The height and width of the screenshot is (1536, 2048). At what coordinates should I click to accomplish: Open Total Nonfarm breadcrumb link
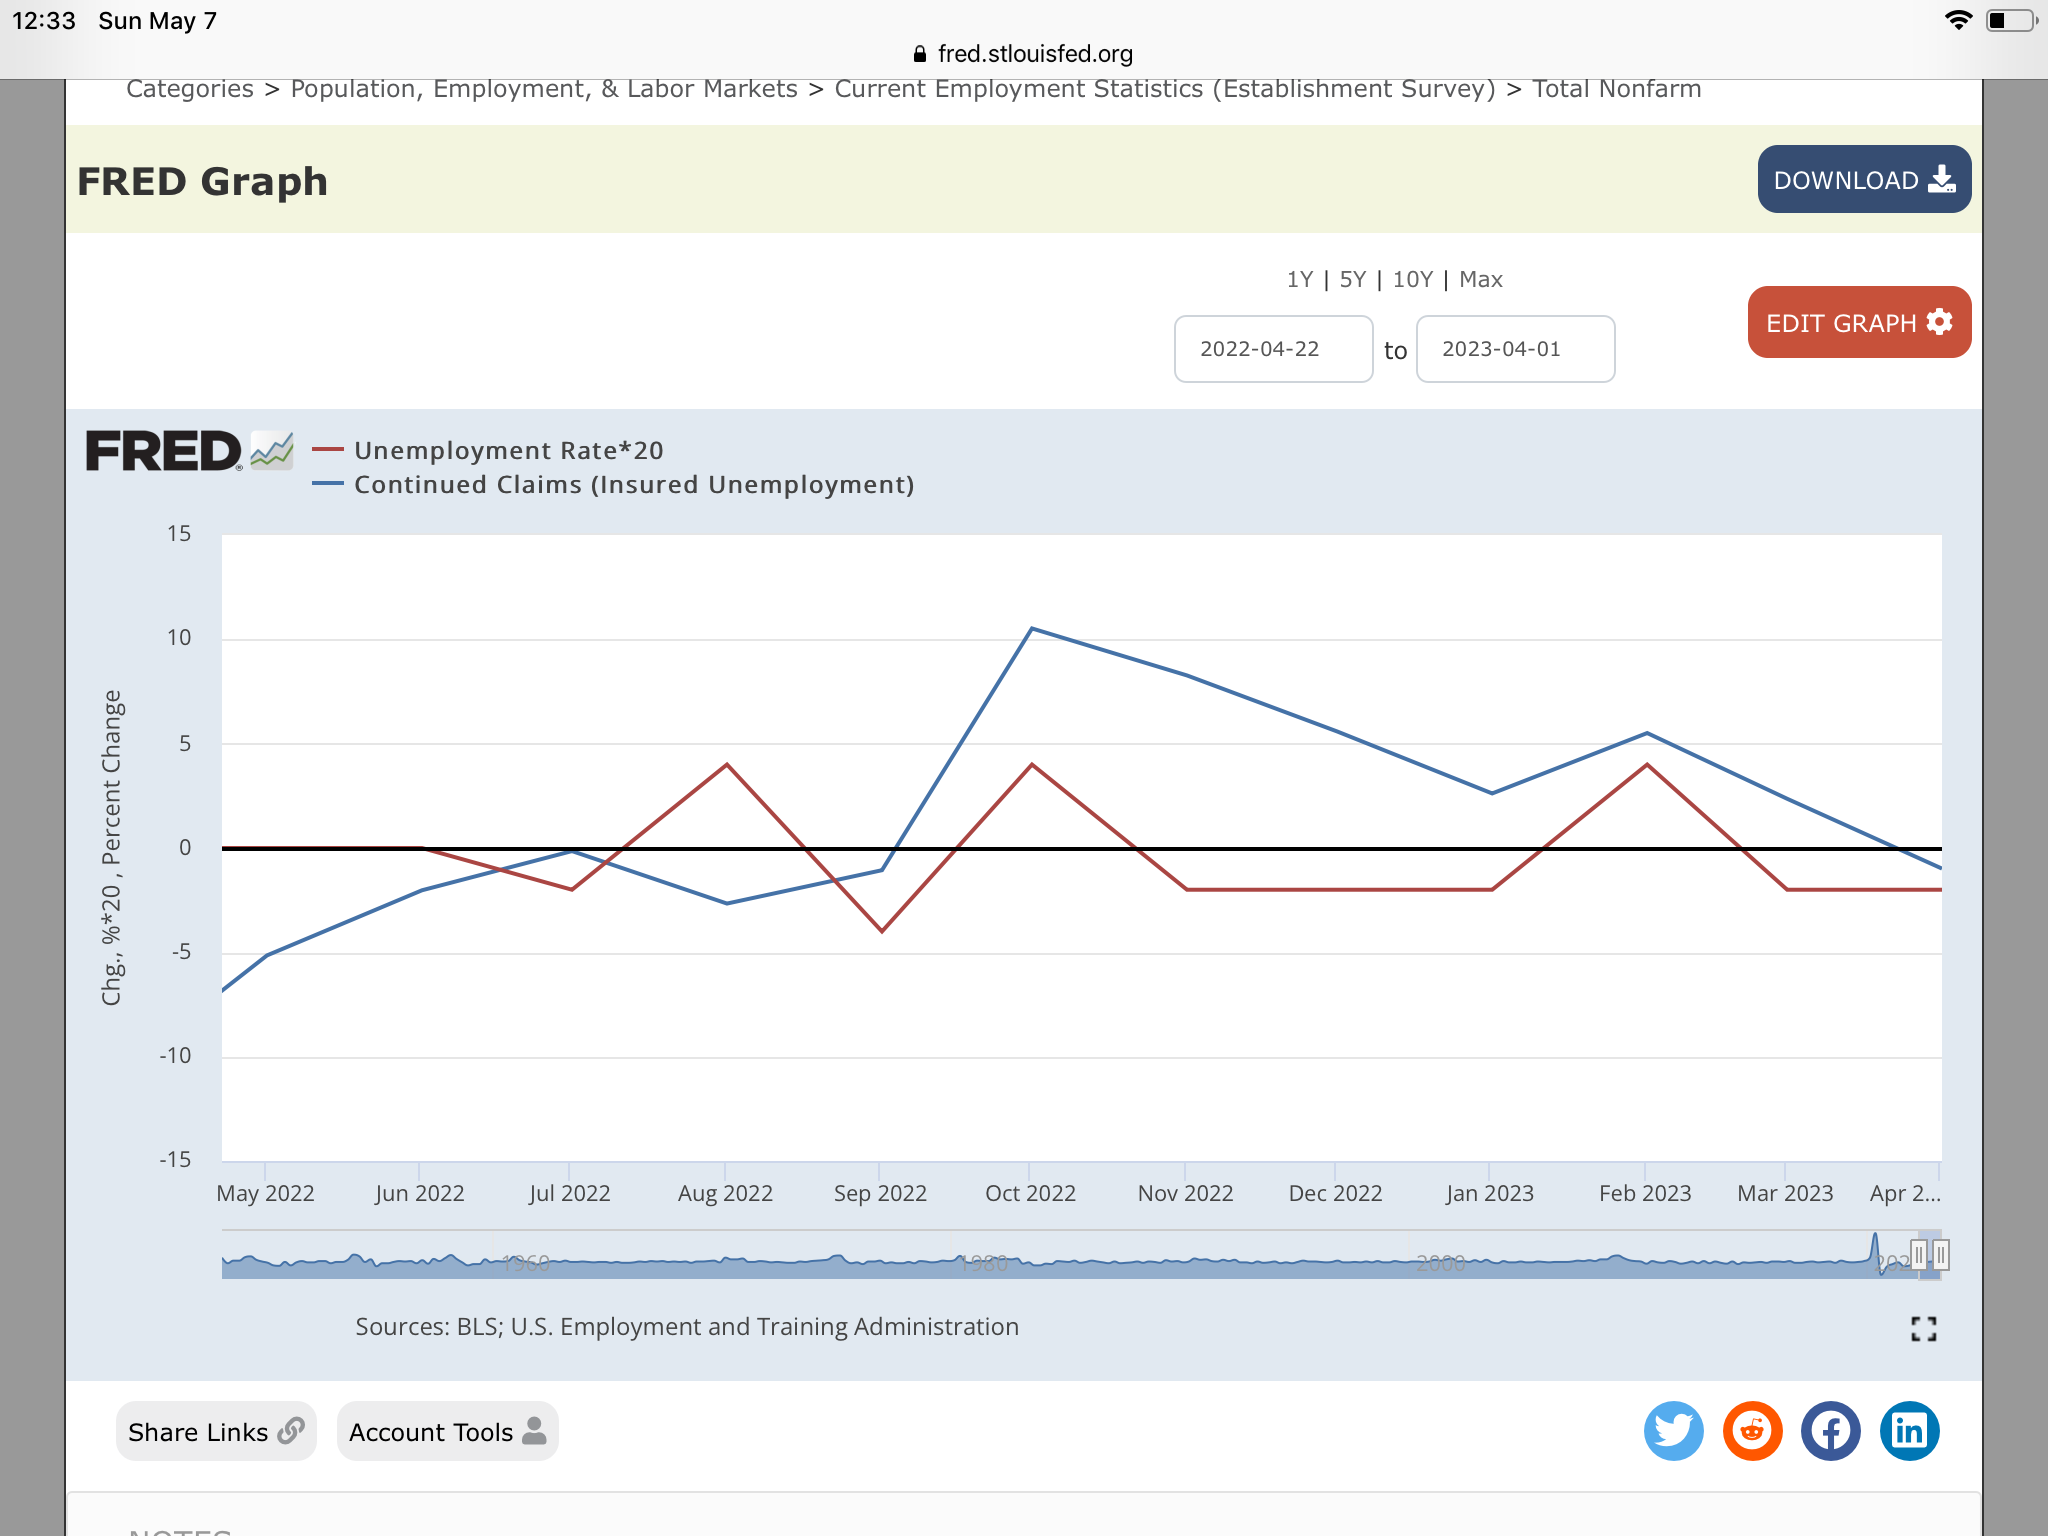pyautogui.click(x=1616, y=89)
